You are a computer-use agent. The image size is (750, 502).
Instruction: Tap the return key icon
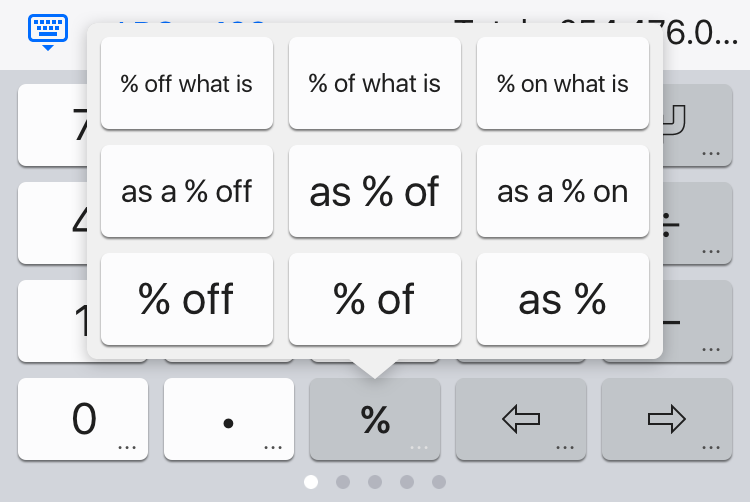(x=697, y=125)
